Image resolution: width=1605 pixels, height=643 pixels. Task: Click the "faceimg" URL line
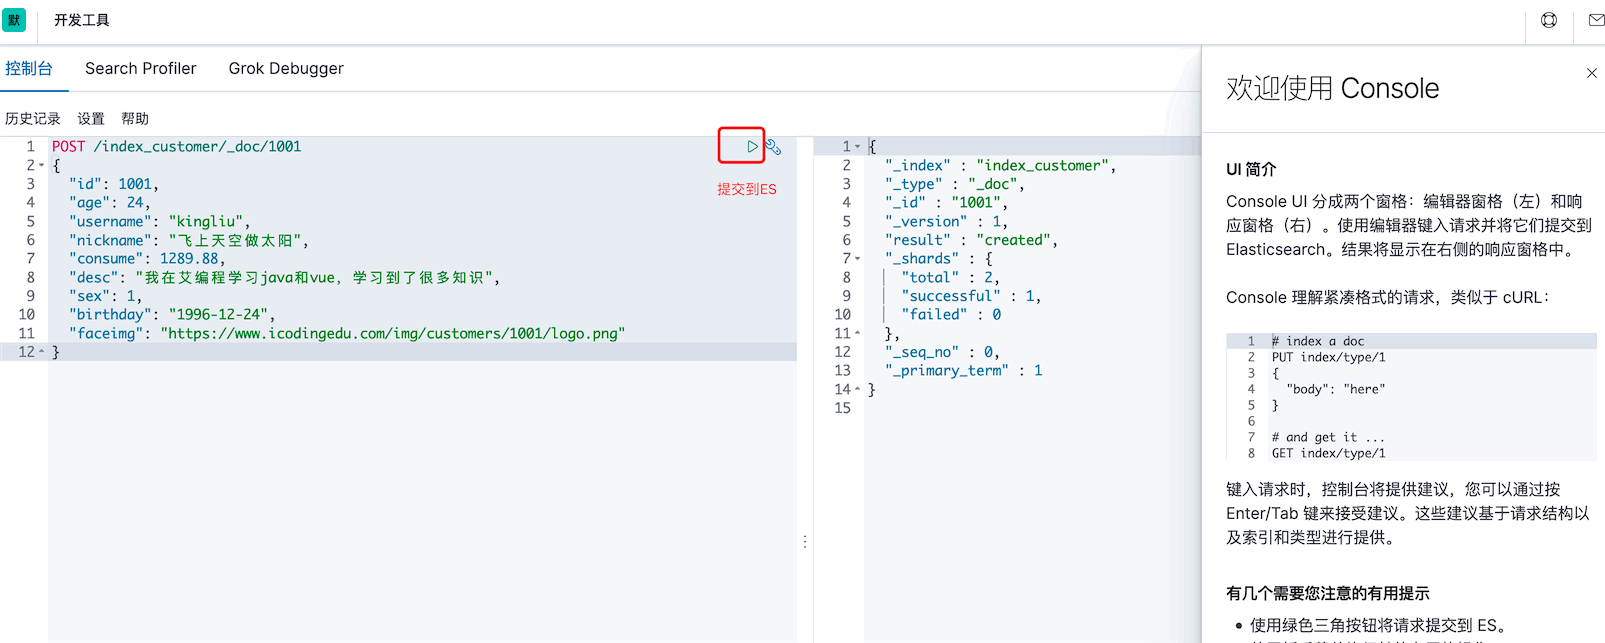click(x=347, y=333)
